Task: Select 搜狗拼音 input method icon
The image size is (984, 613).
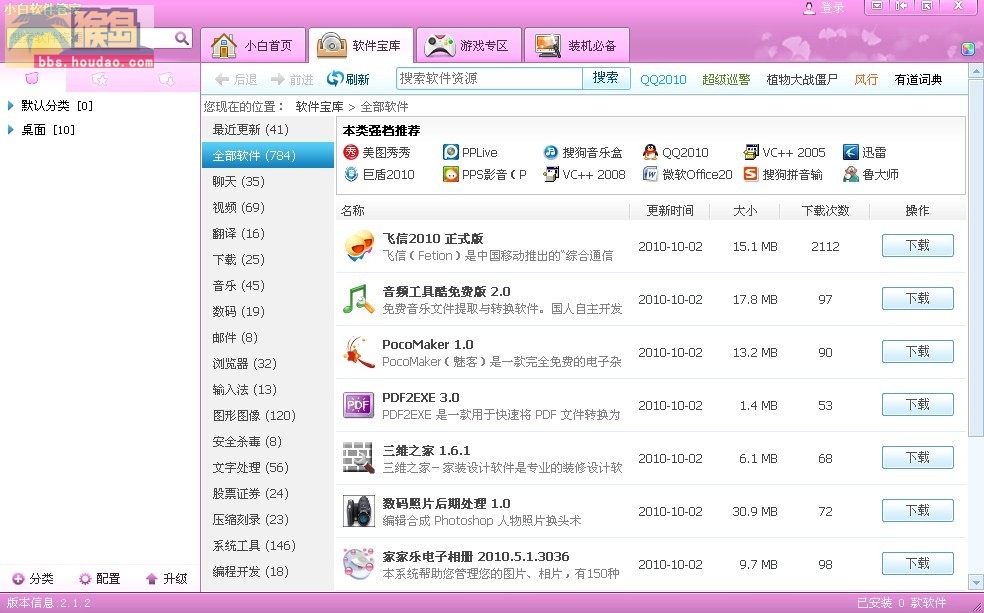Action: [751, 174]
